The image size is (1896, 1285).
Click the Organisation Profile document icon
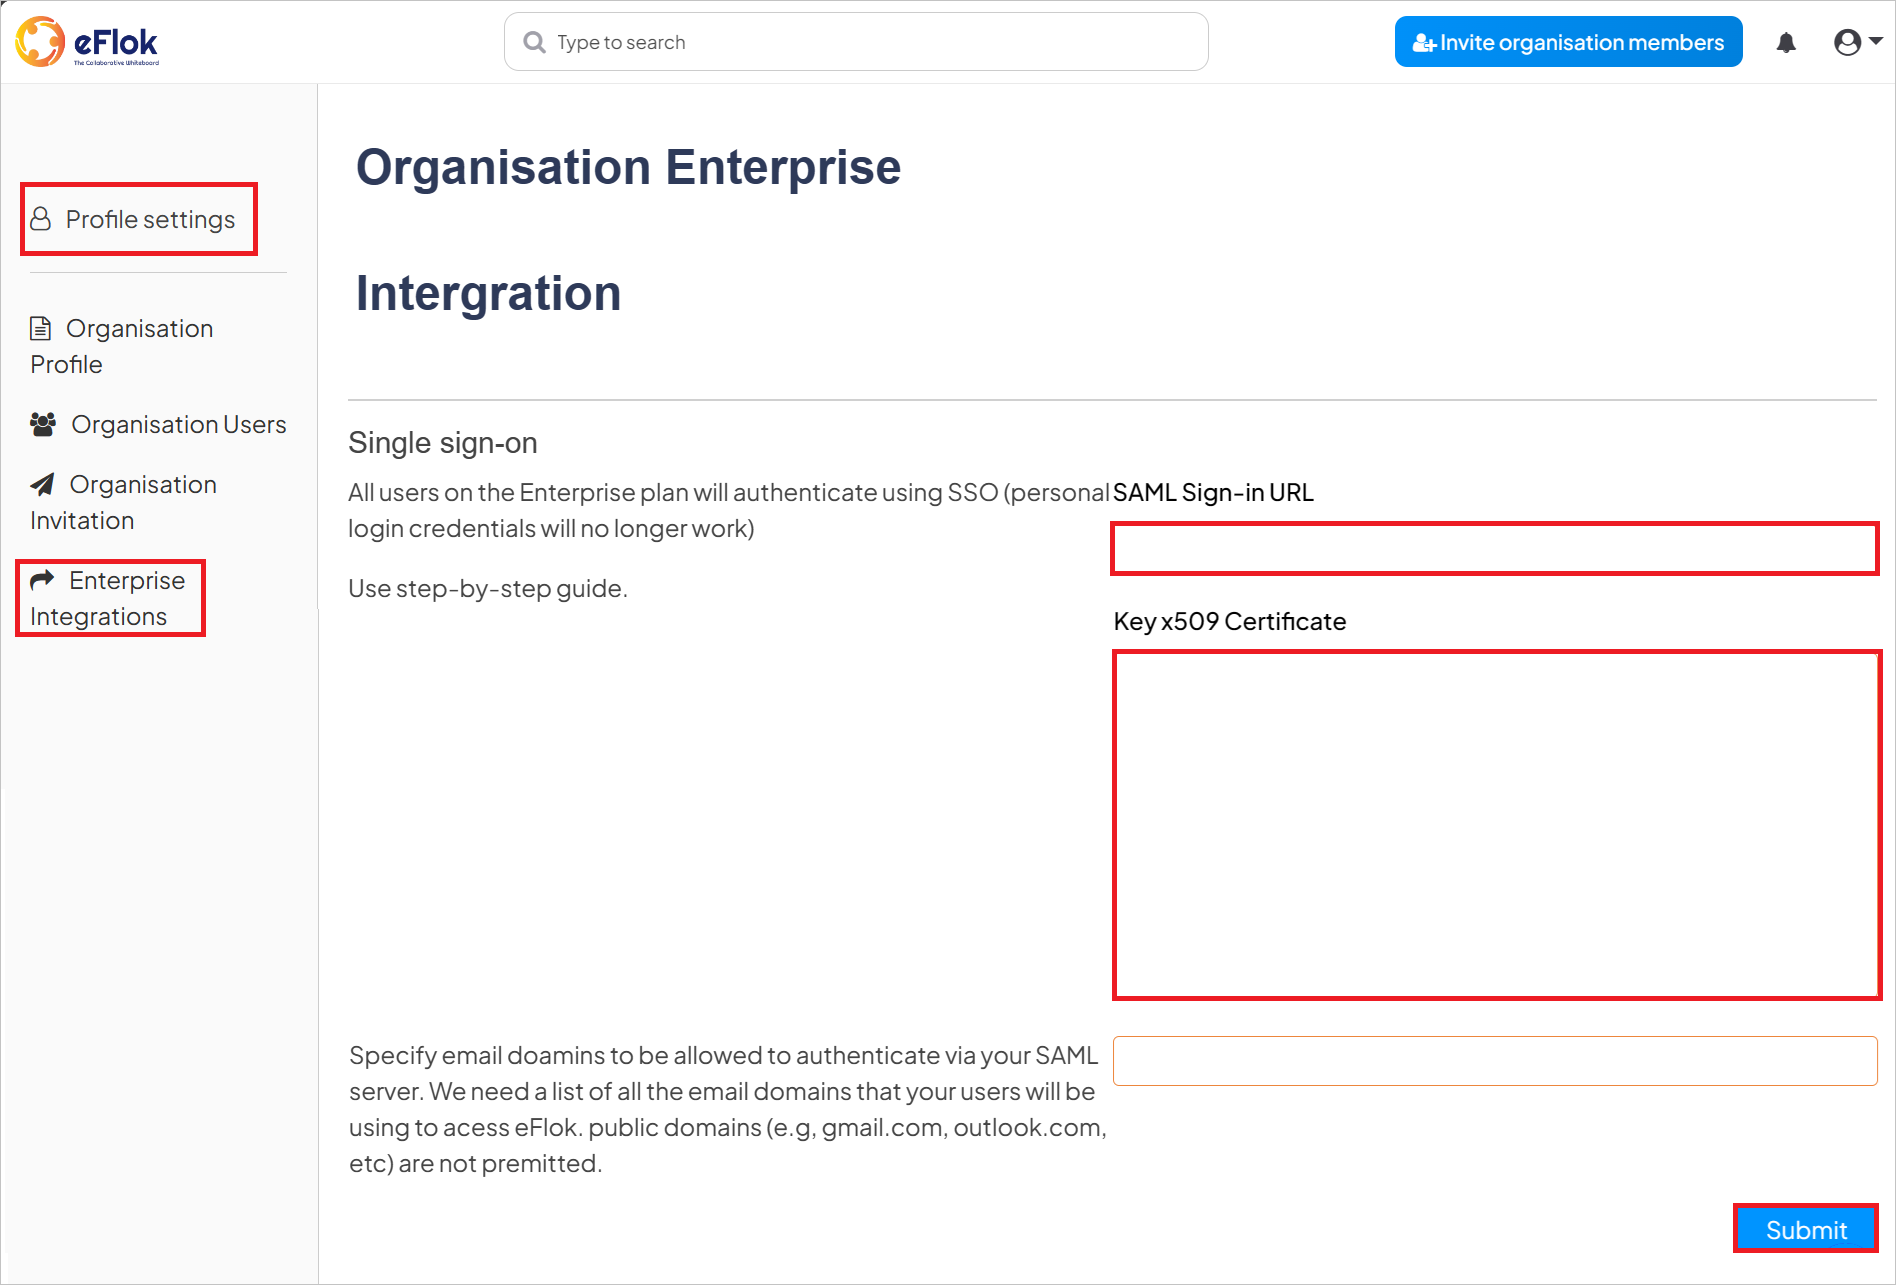click(40, 327)
